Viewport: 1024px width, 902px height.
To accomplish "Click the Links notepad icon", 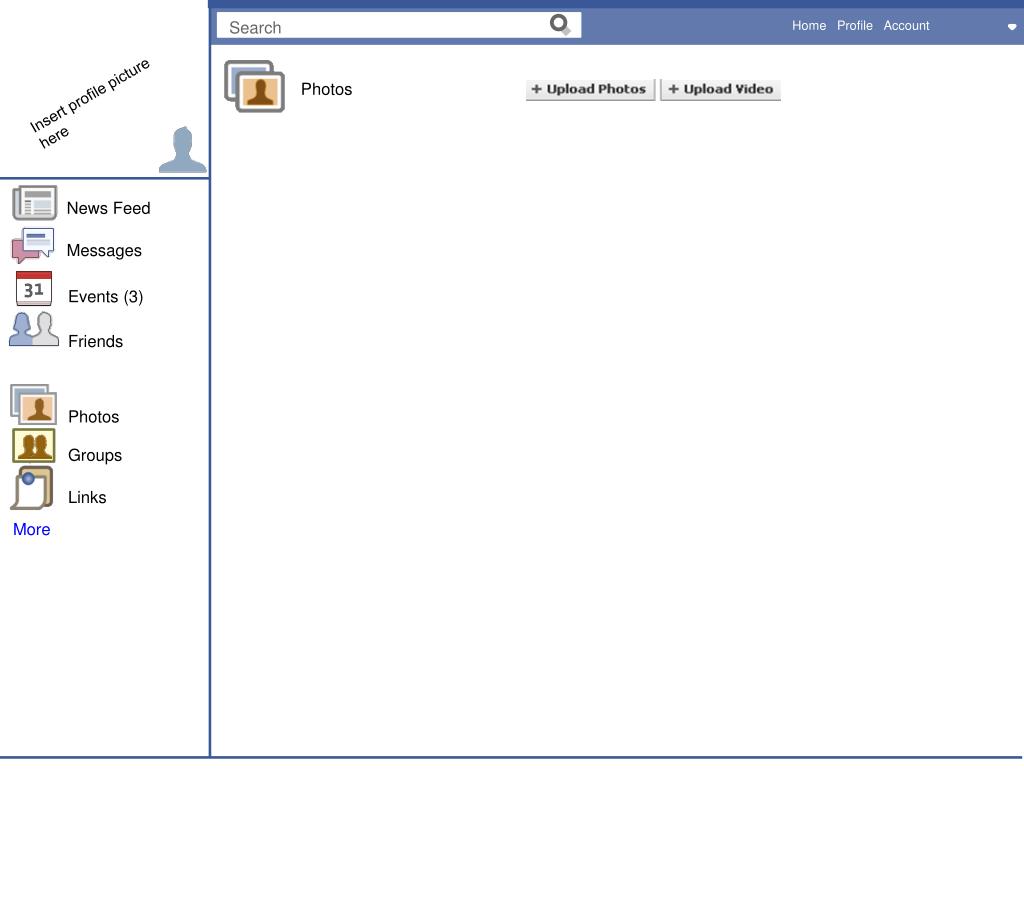I will click(x=32, y=488).
